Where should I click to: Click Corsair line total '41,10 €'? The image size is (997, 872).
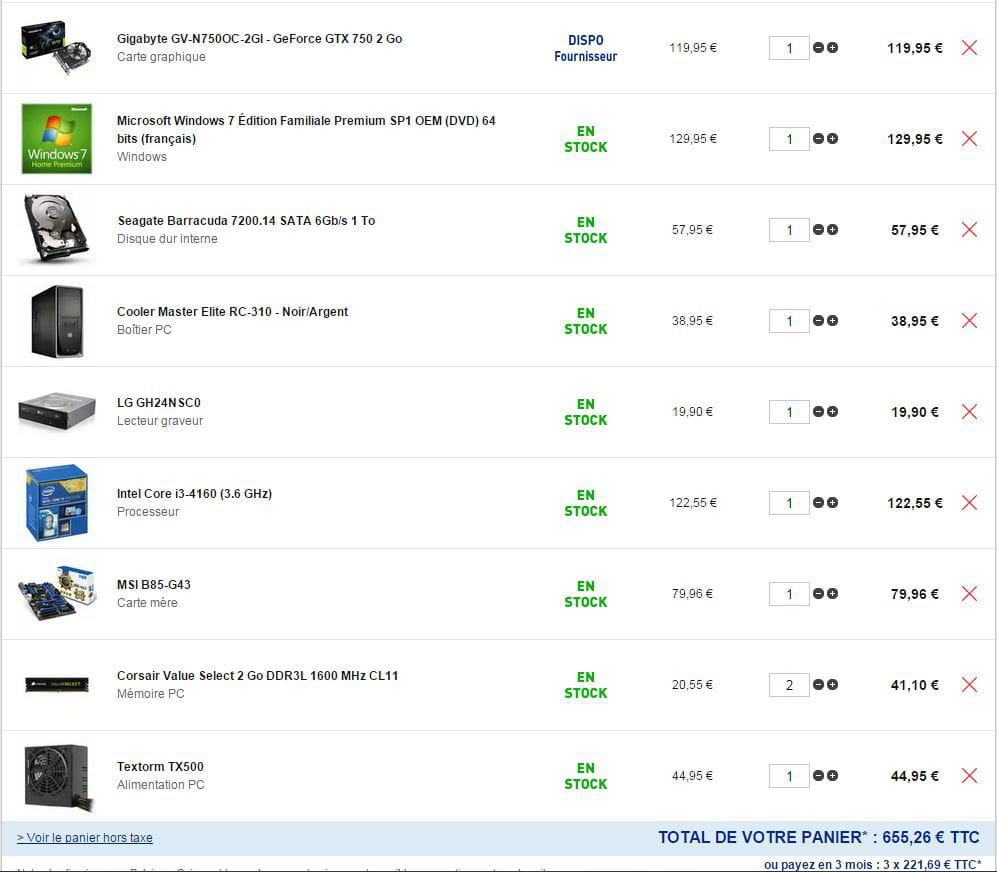(914, 685)
